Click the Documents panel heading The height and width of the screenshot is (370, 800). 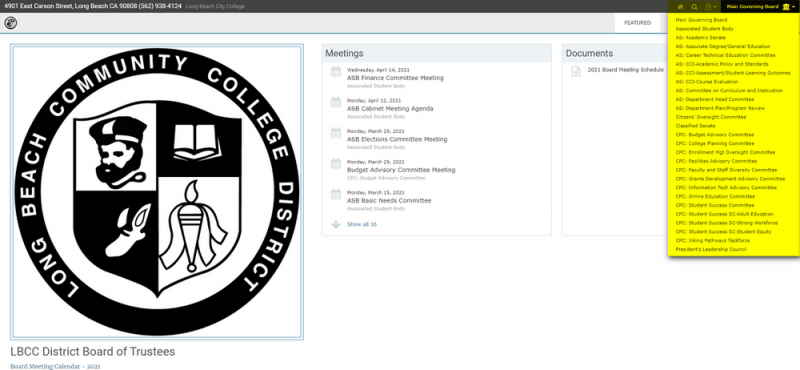pyautogui.click(x=589, y=53)
